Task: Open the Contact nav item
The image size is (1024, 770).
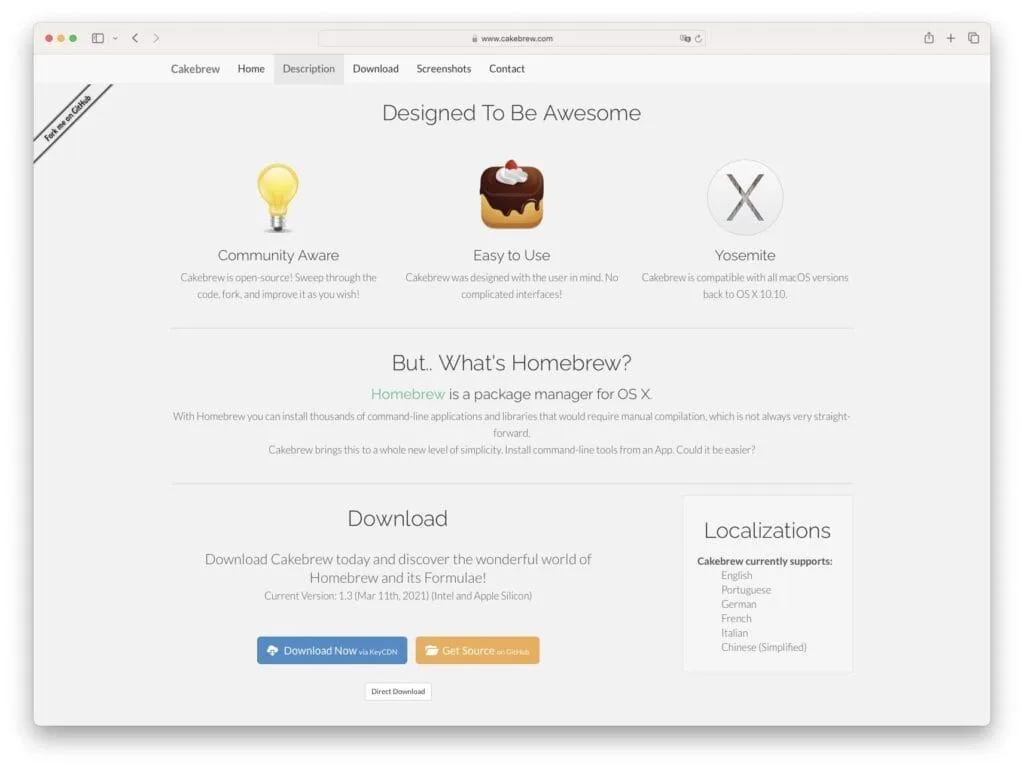Action: pos(507,69)
